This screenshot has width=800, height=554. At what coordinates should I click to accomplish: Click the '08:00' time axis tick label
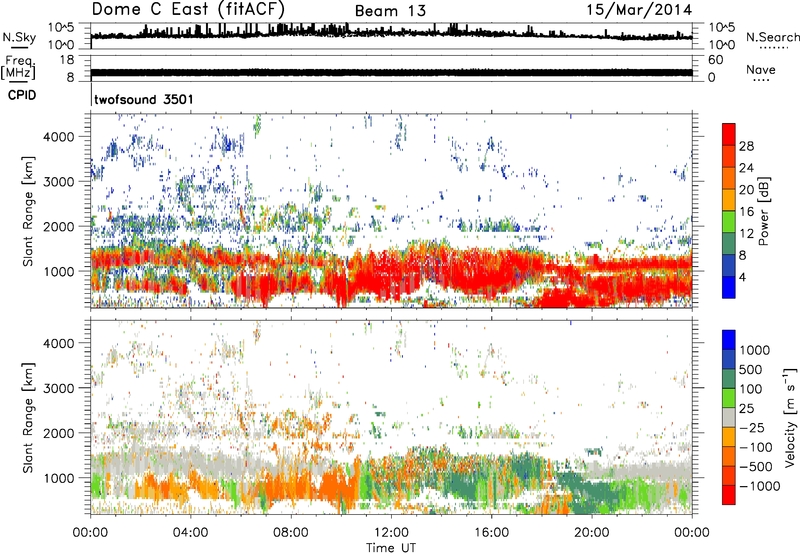[x=291, y=533]
